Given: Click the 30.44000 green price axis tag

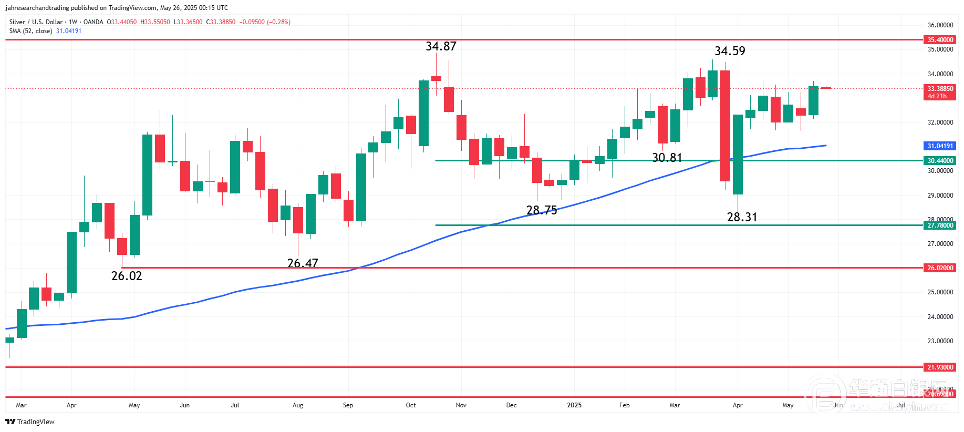Looking at the screenshot, I should [x=938, y=160].
